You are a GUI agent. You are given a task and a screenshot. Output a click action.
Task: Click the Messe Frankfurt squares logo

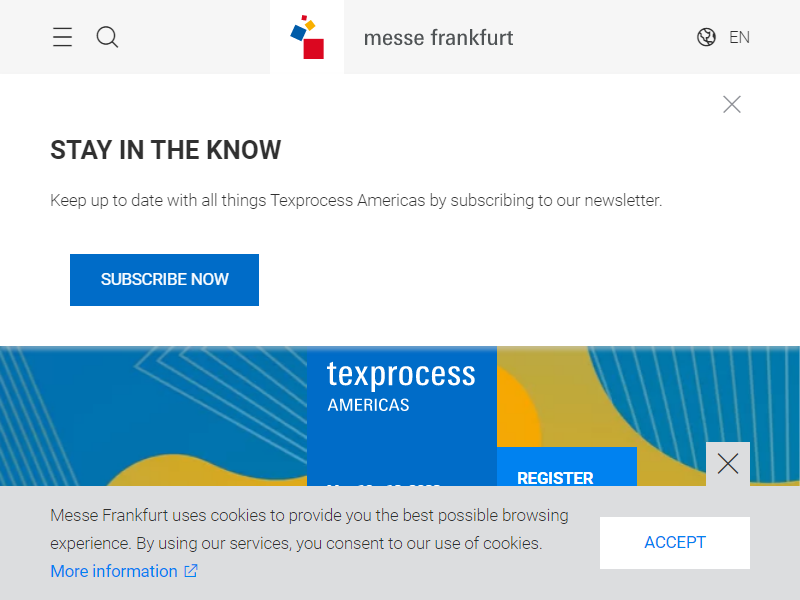coord(307,37)
